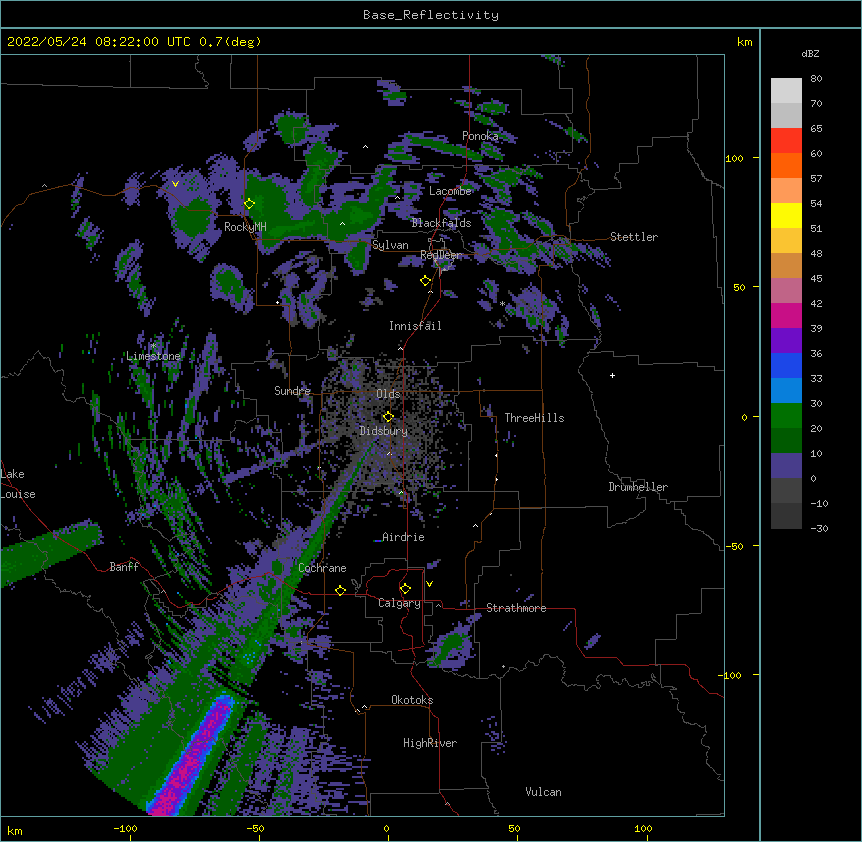The height and width of the screenshot is (842, 862).
Task: Click the Base_Reflectivity title
Action: click(x=431, y=15)
